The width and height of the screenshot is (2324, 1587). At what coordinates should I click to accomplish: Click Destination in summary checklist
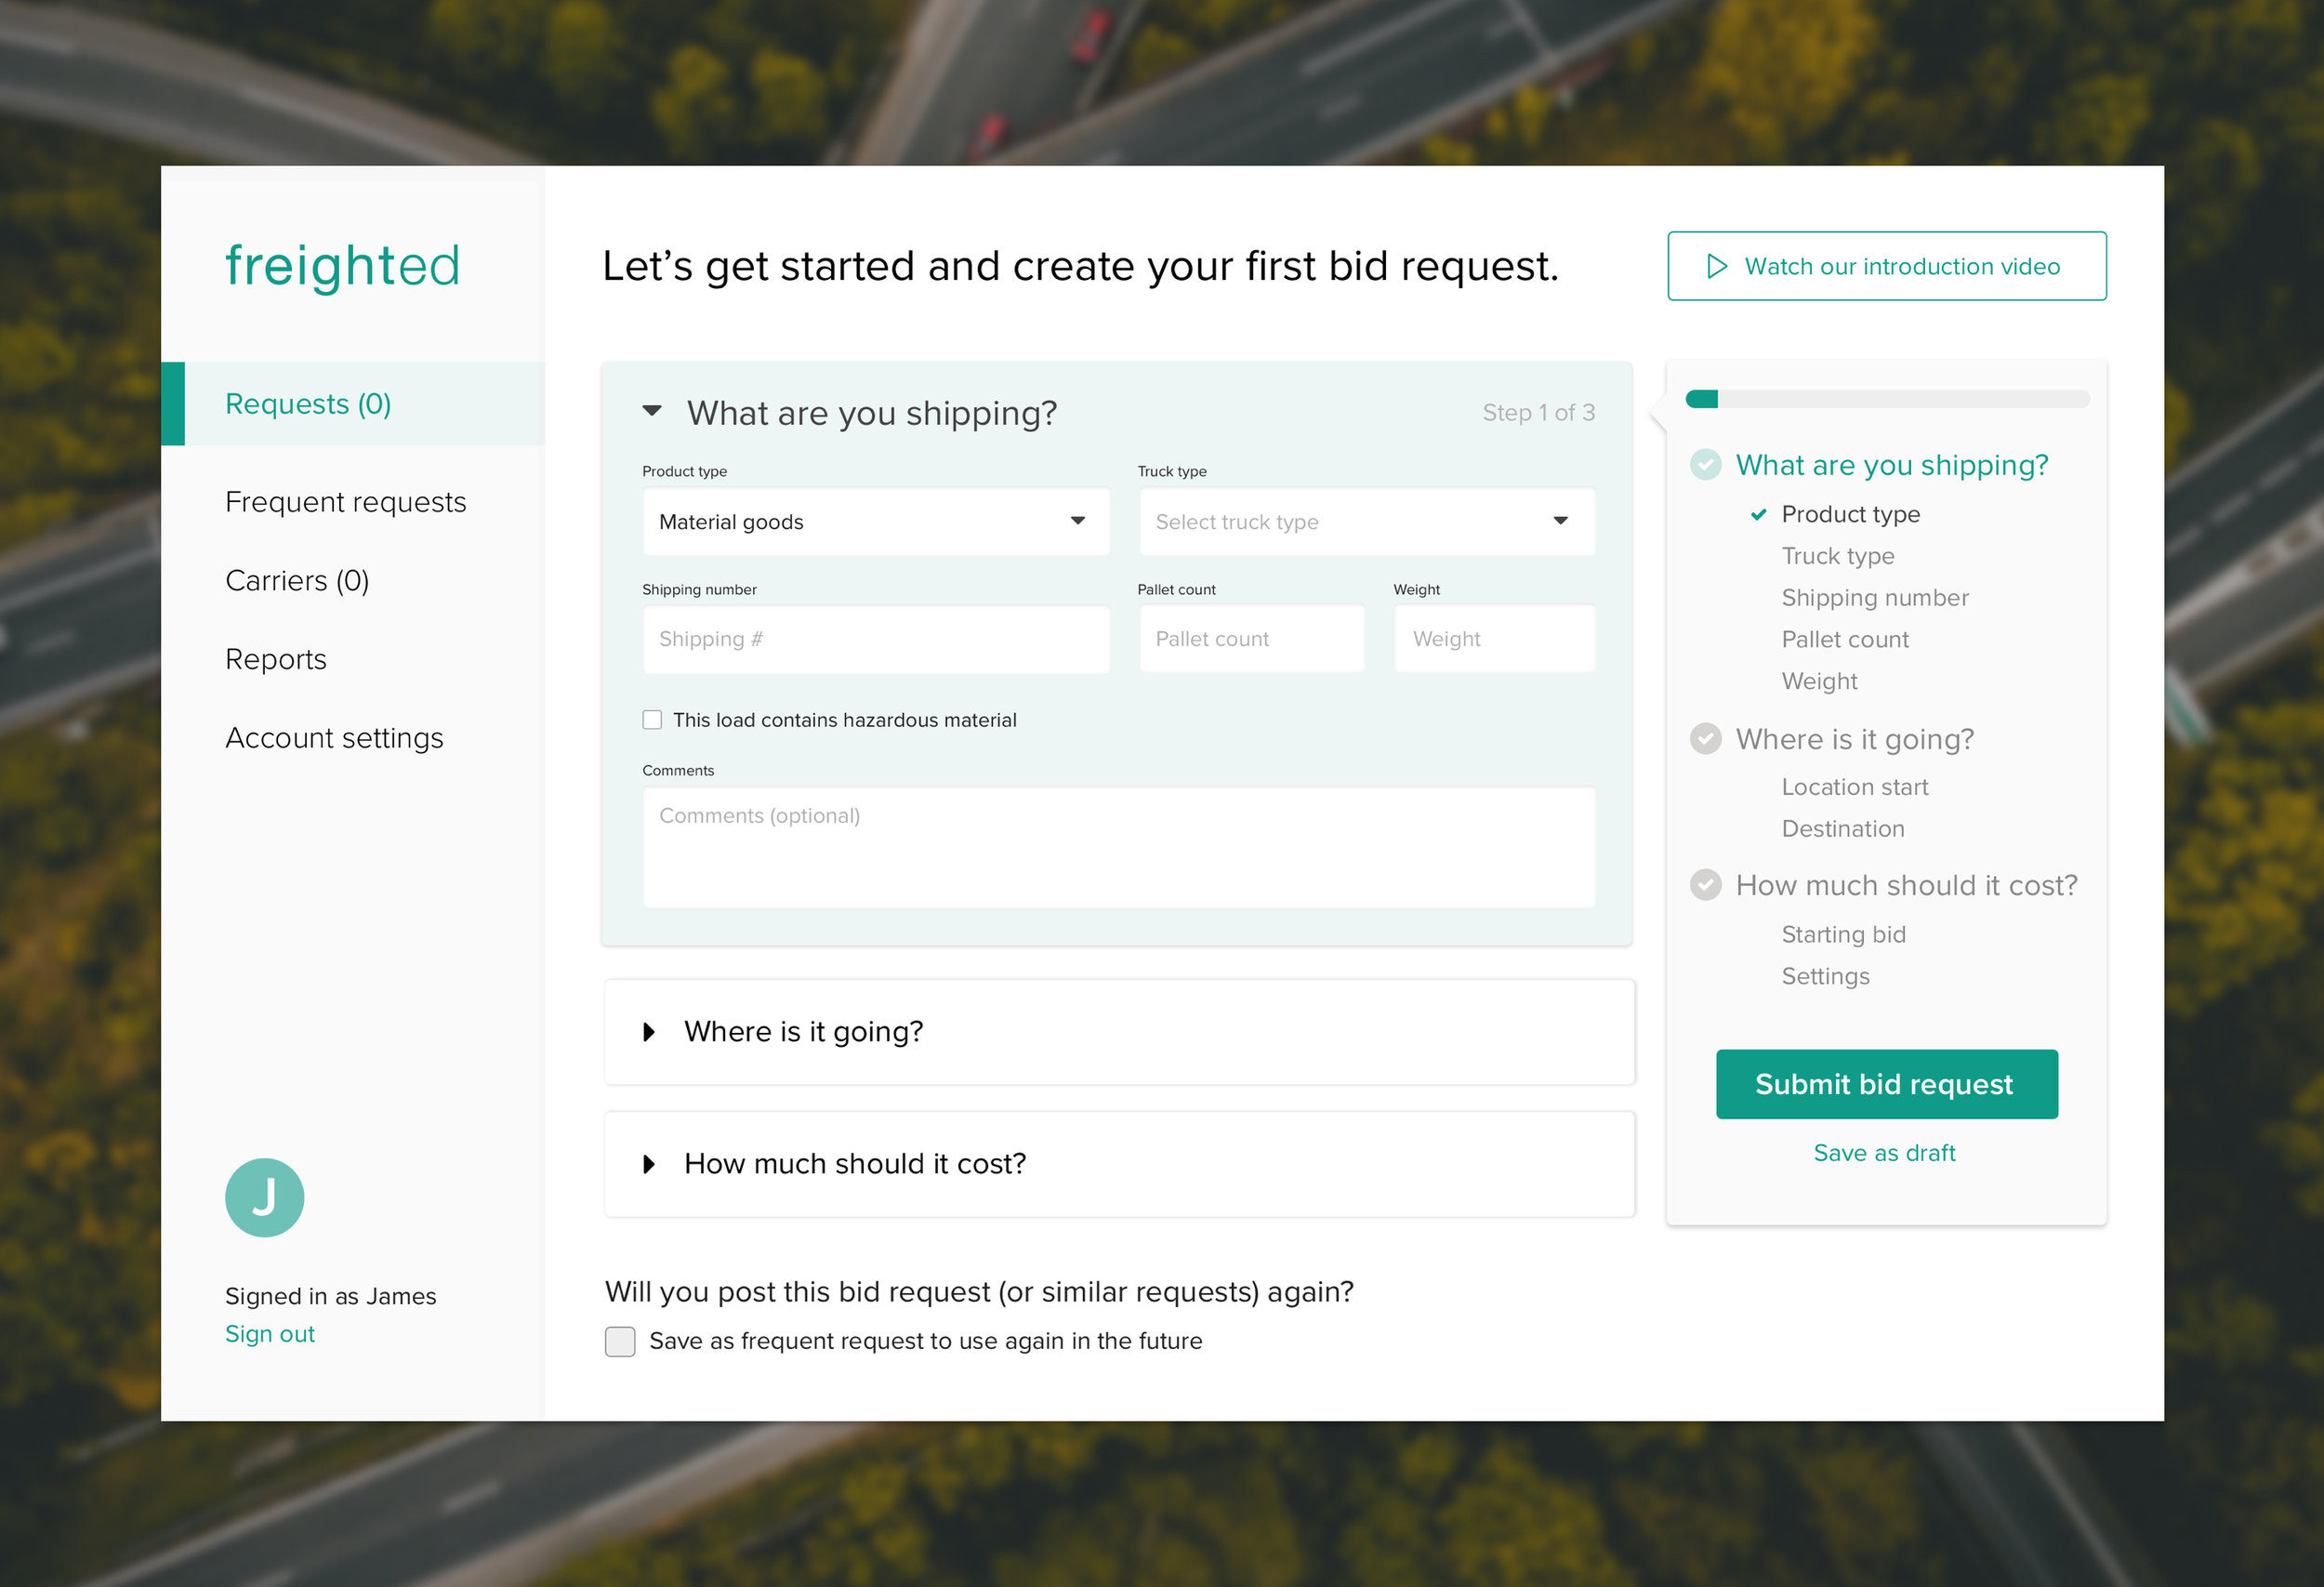[x=1843, y=829]
